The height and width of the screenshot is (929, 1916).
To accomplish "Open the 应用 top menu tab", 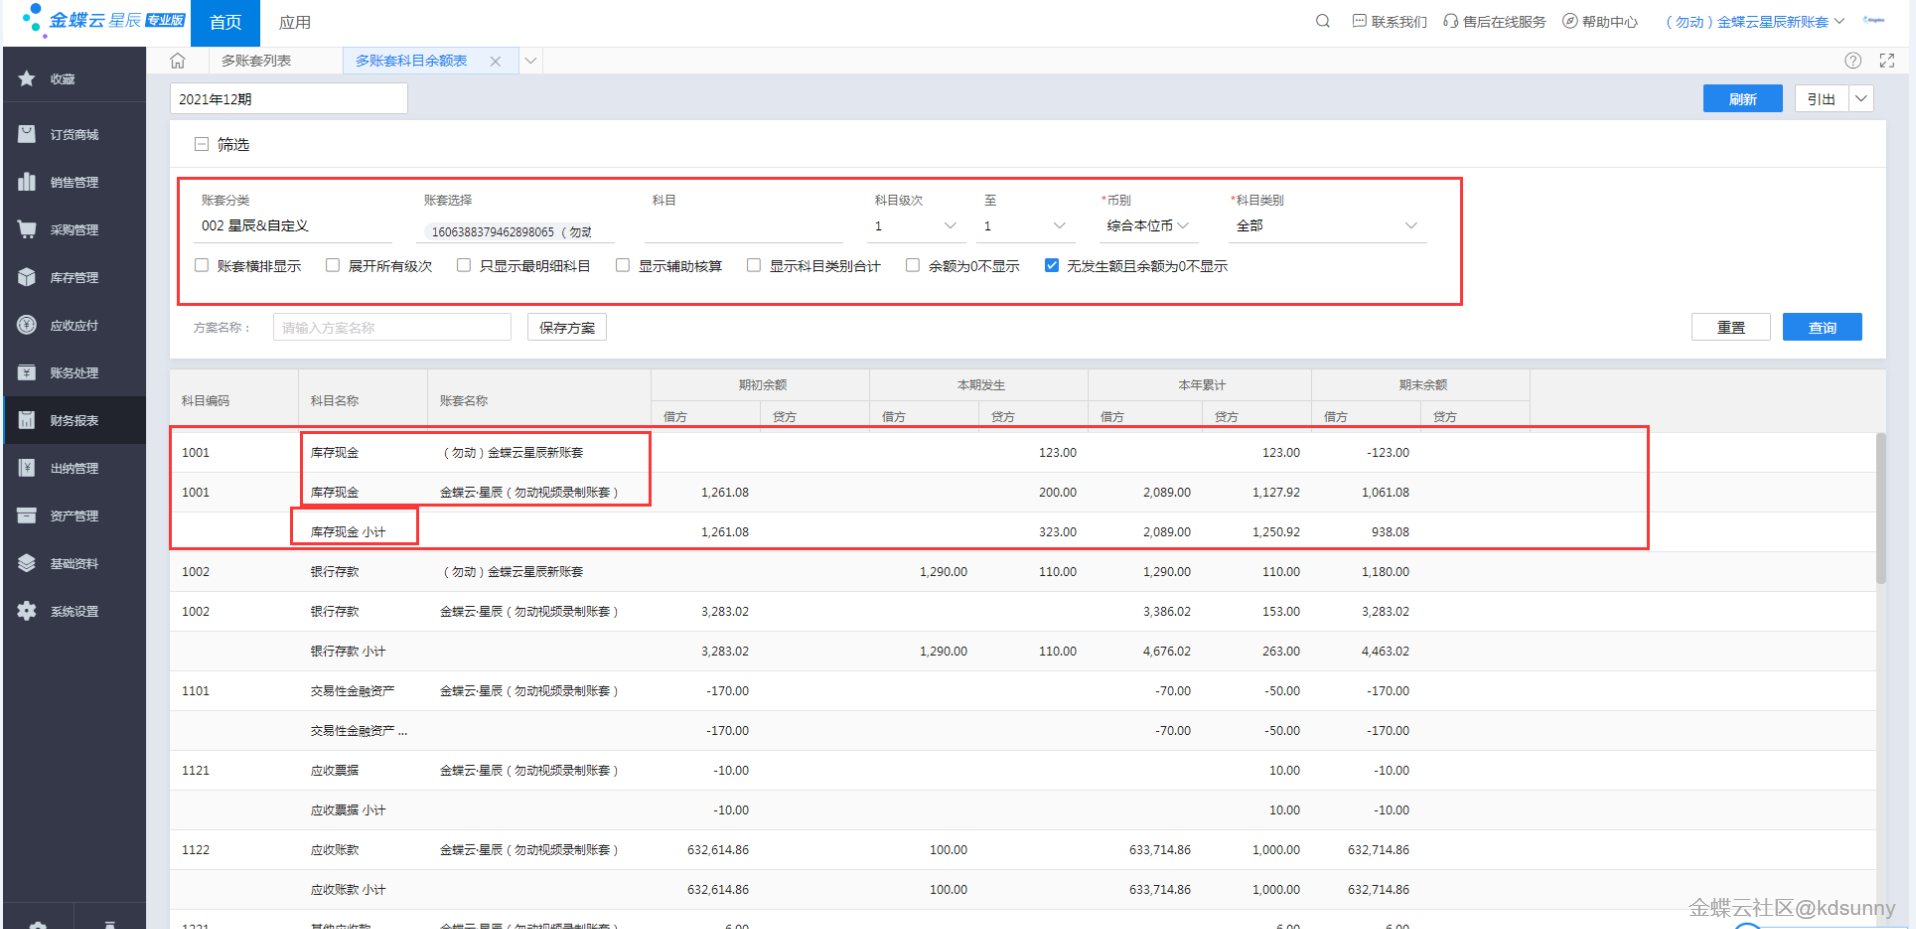I will [294, 22].
